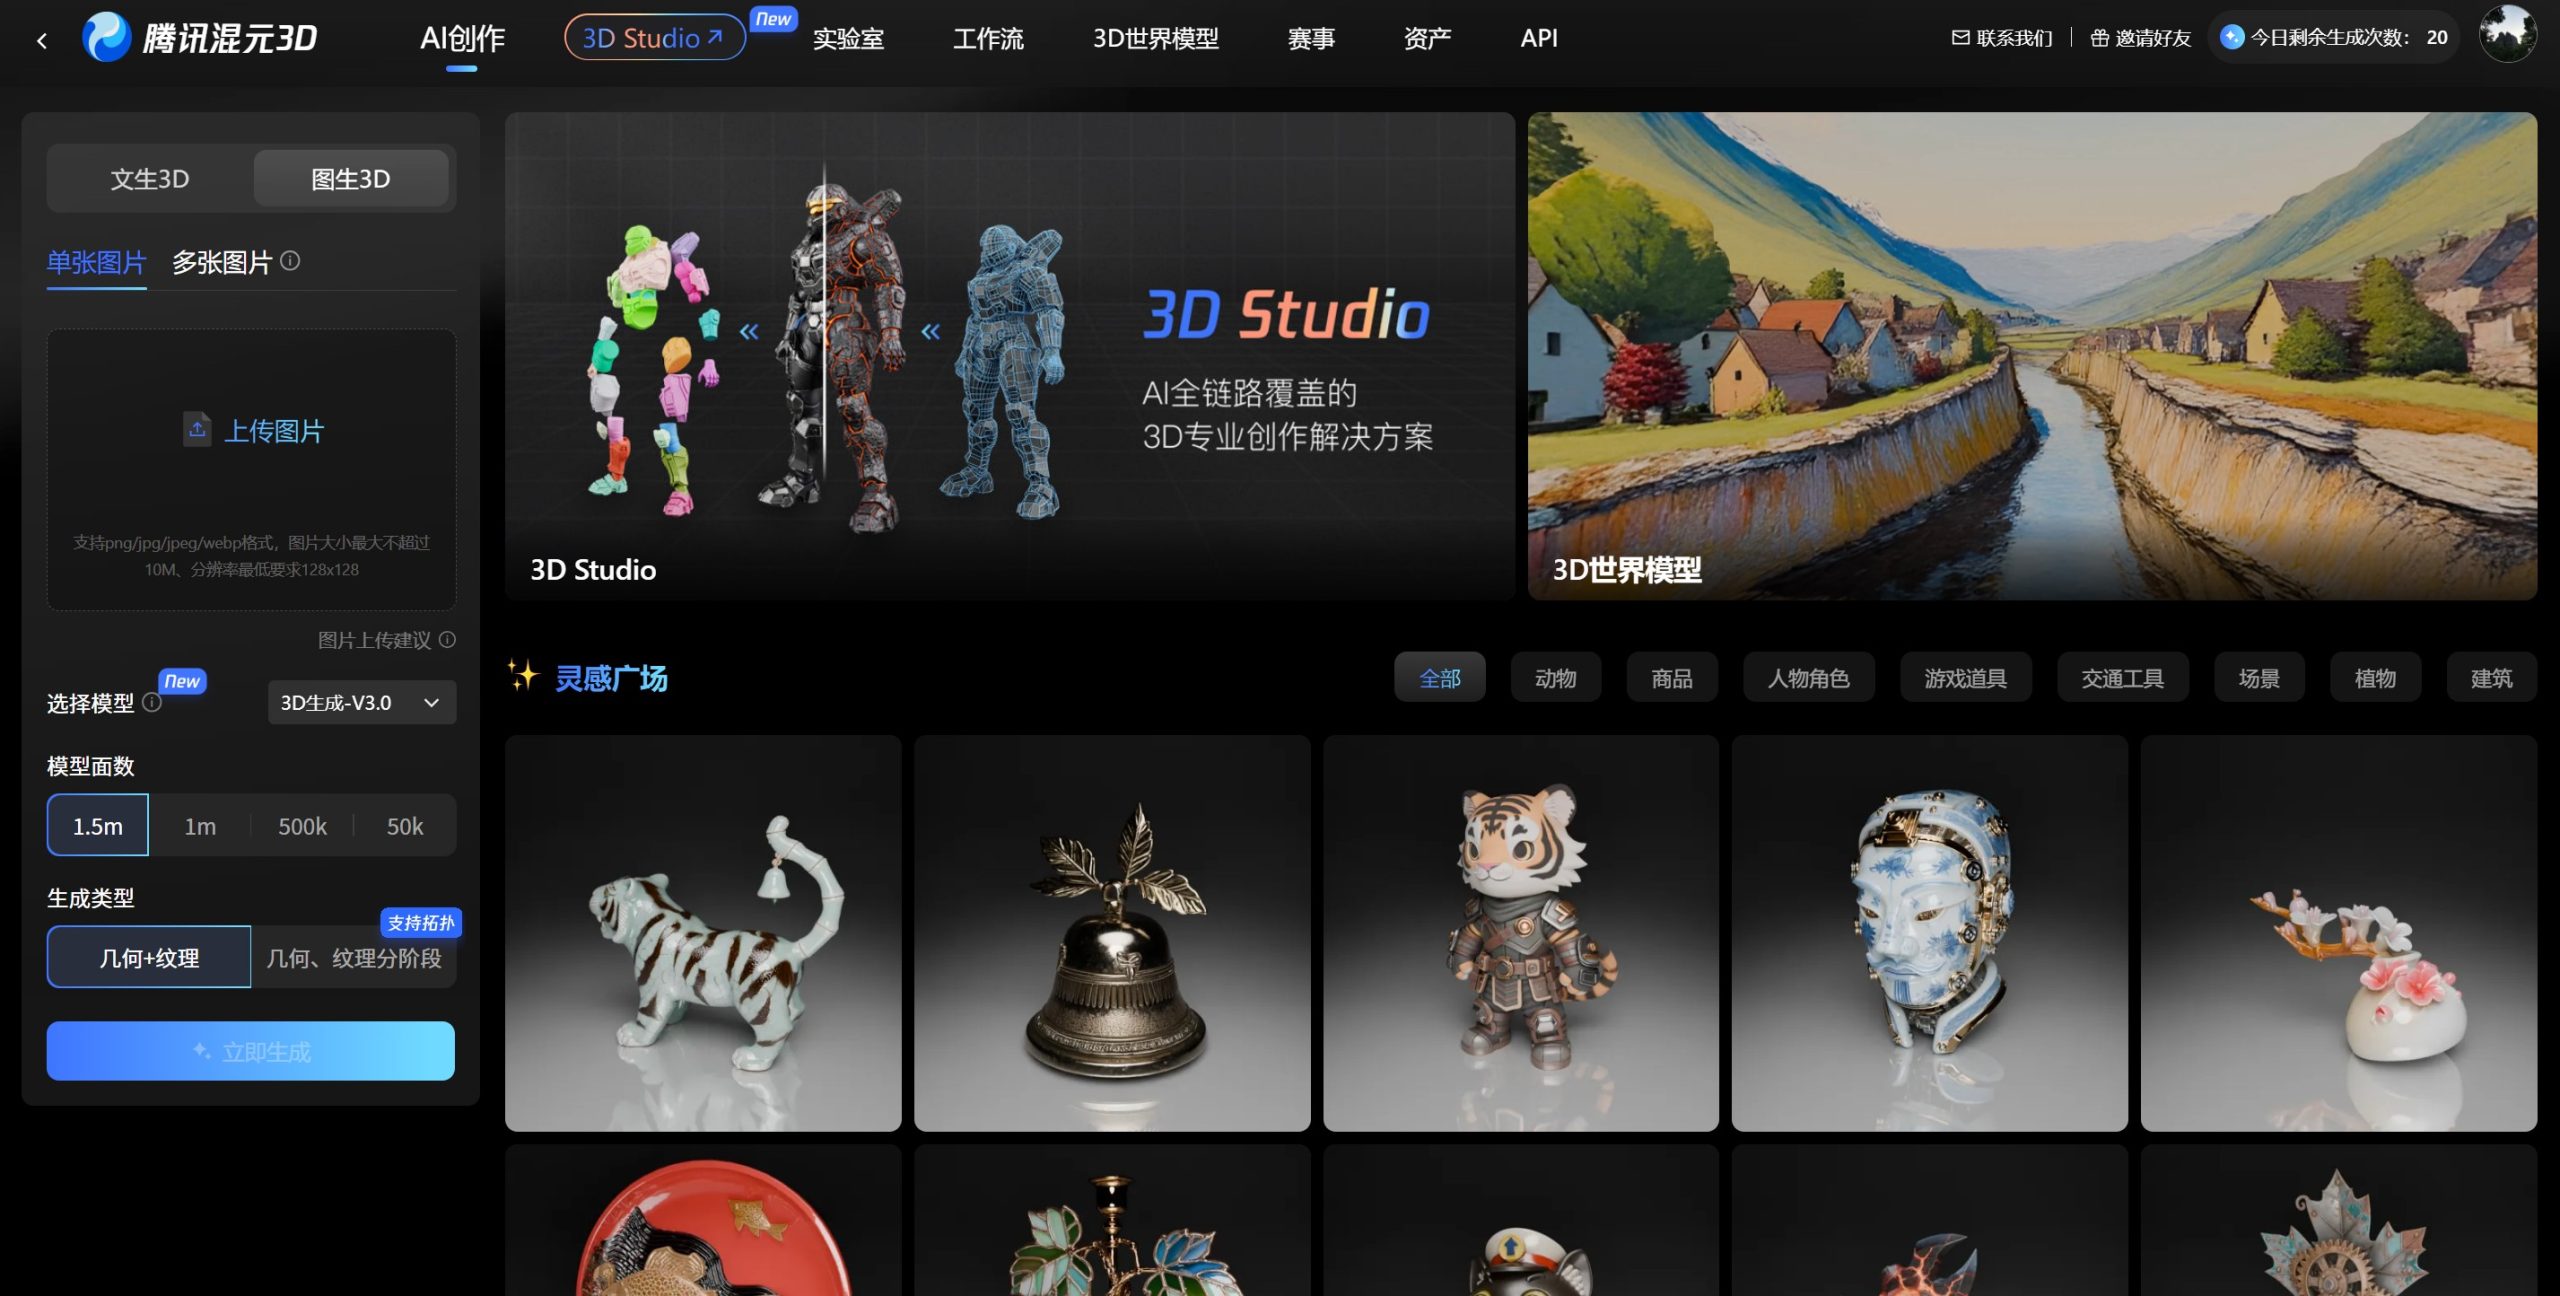Click the info icon beside 选择模型
The height and width of the screenshot is (1296, 2560).
pos(152,702)
